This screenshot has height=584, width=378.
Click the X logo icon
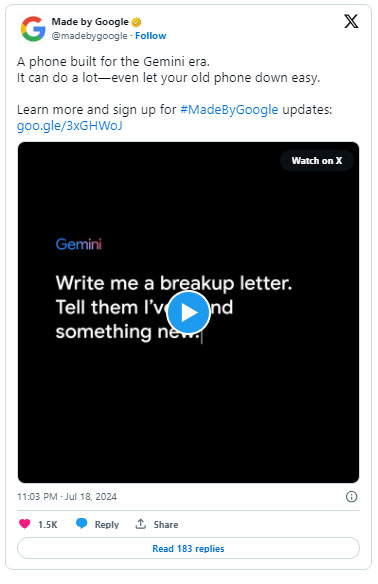(351, 22)
